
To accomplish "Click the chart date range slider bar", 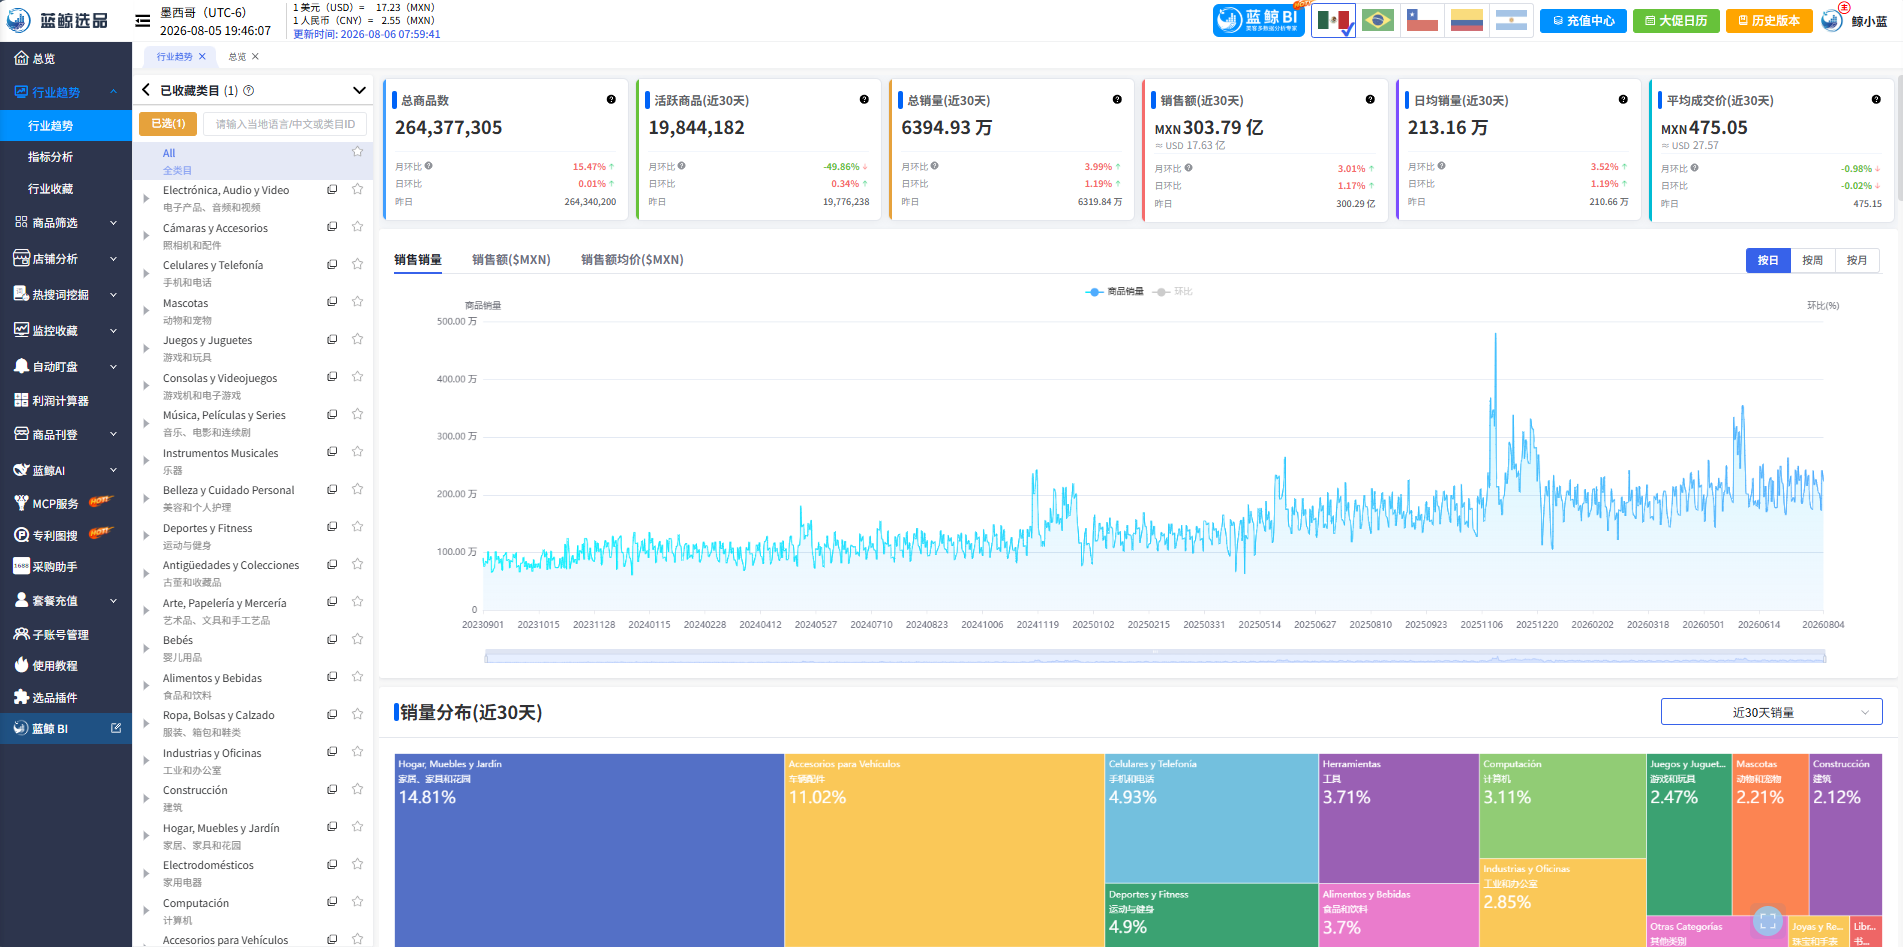I will point(1155,656).
